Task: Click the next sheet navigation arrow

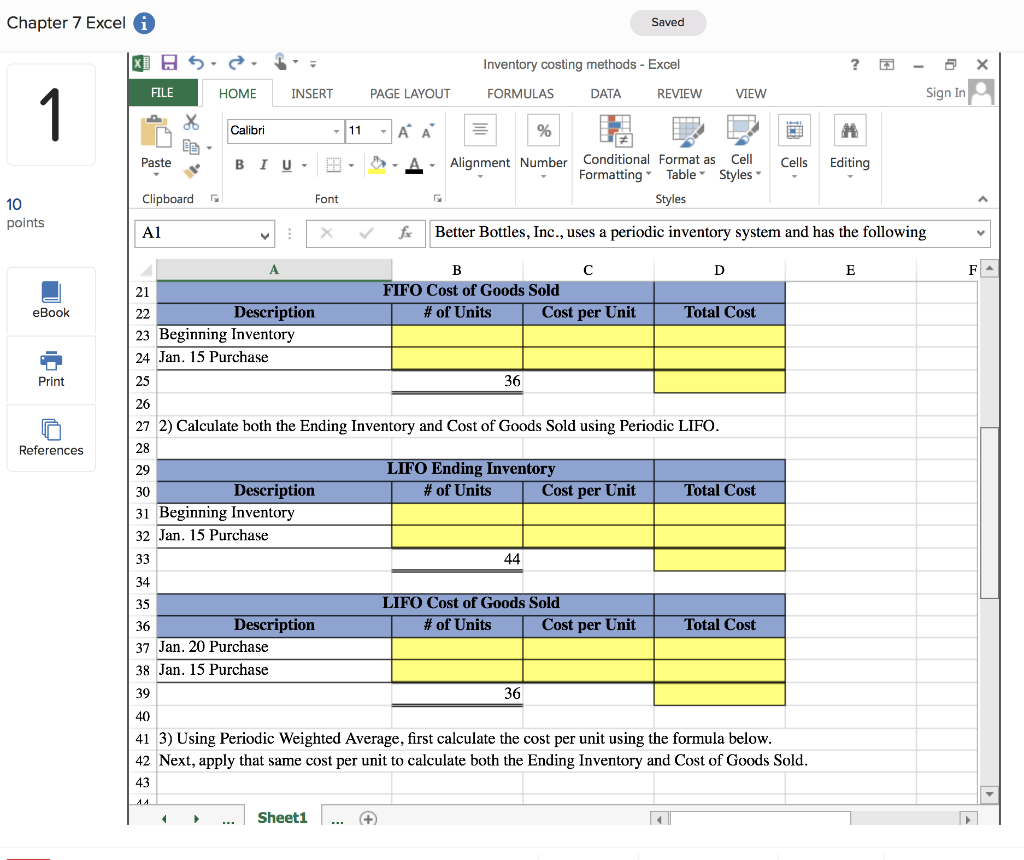Action: (x=197, y=819)
